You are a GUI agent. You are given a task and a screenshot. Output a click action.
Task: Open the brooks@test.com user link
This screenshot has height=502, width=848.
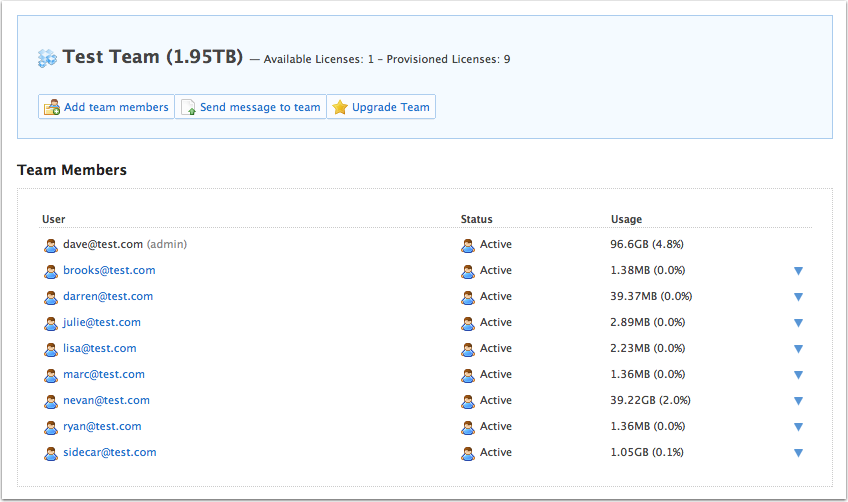tap(109, 270)
